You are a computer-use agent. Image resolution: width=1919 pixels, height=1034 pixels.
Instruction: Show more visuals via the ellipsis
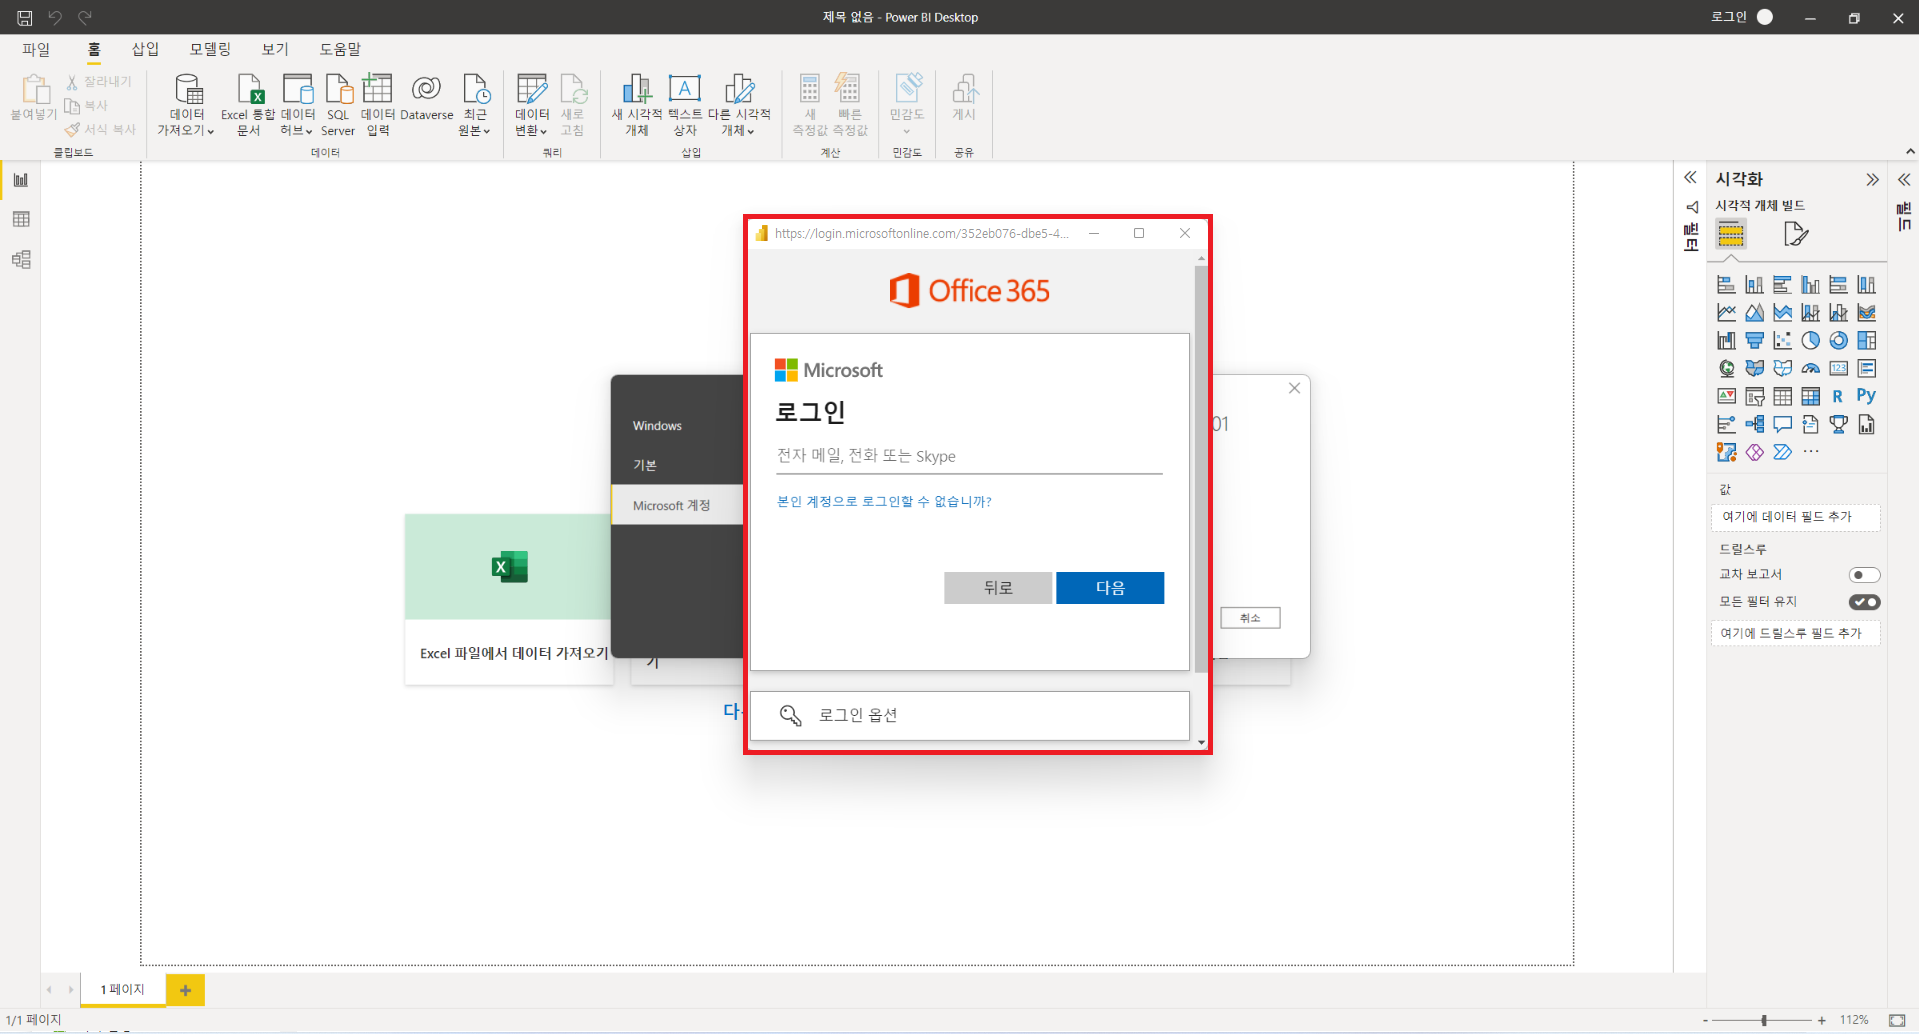pyautogui.click(x=1811, y=452)
